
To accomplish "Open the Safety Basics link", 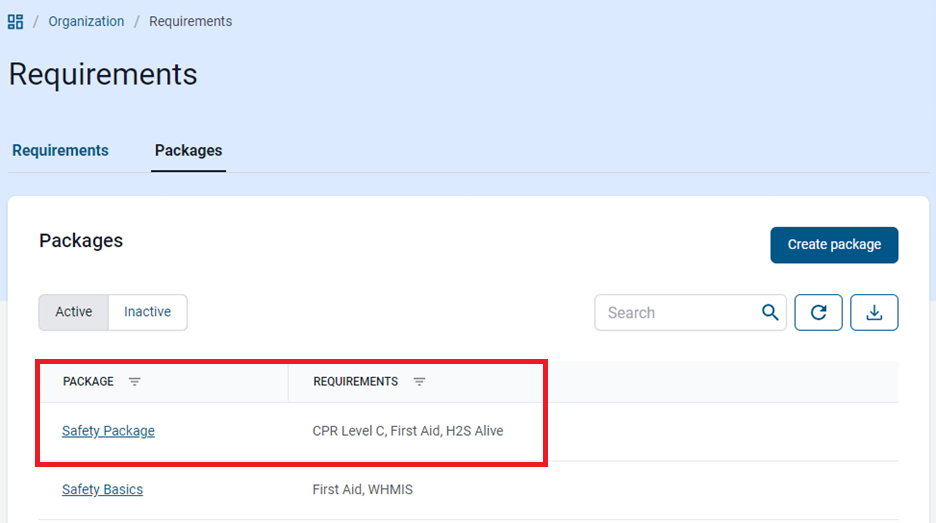I will 102,490.
